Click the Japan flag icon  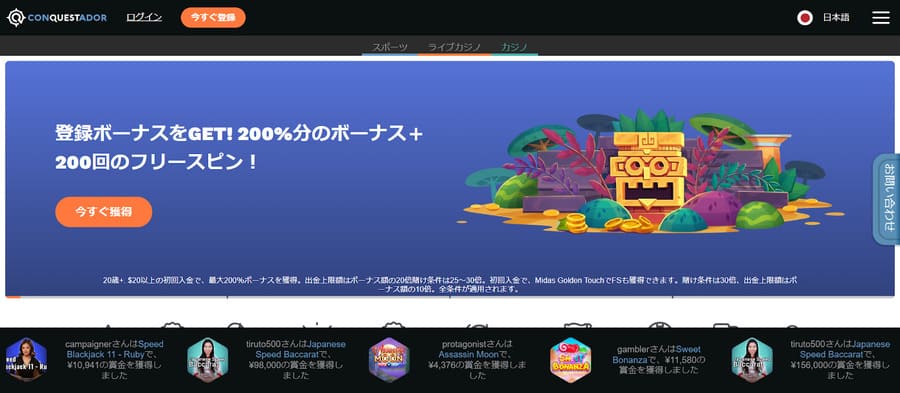point(805,18)
